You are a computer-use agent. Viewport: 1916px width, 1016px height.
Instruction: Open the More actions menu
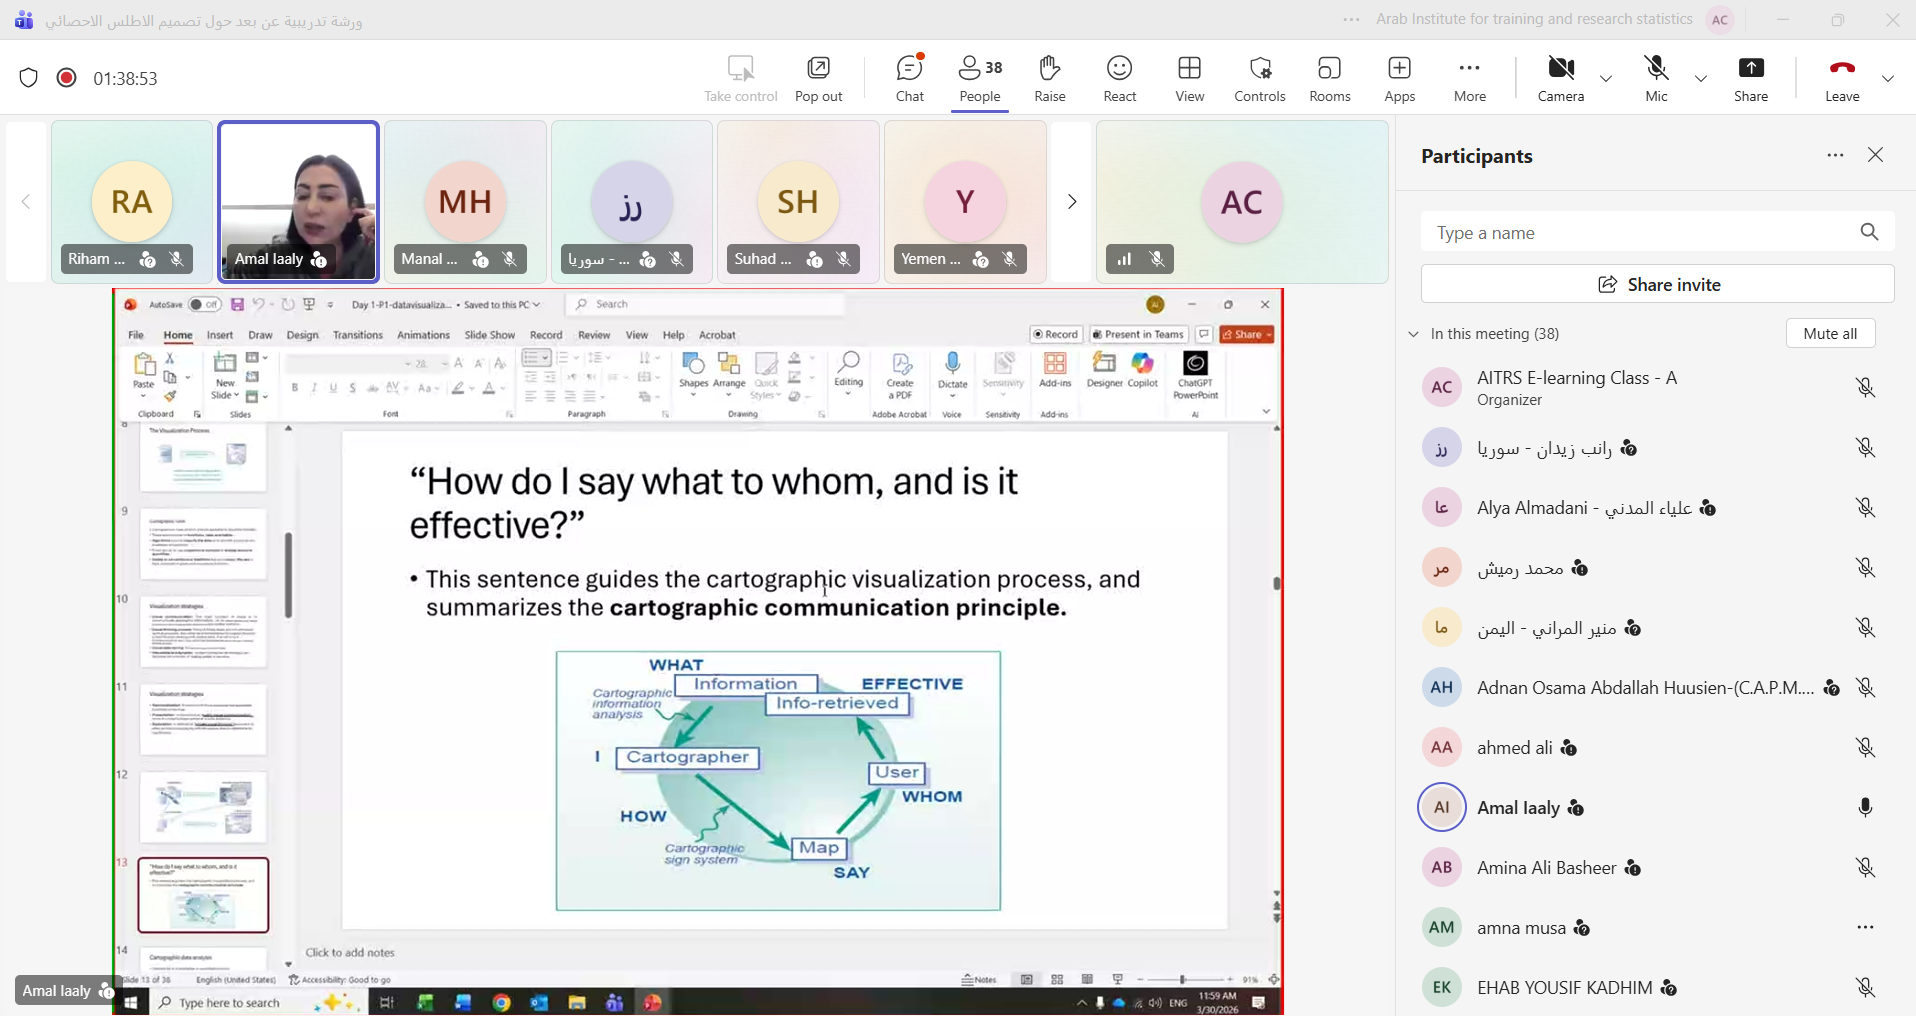pyautogui.click(x=1469, y=78)
